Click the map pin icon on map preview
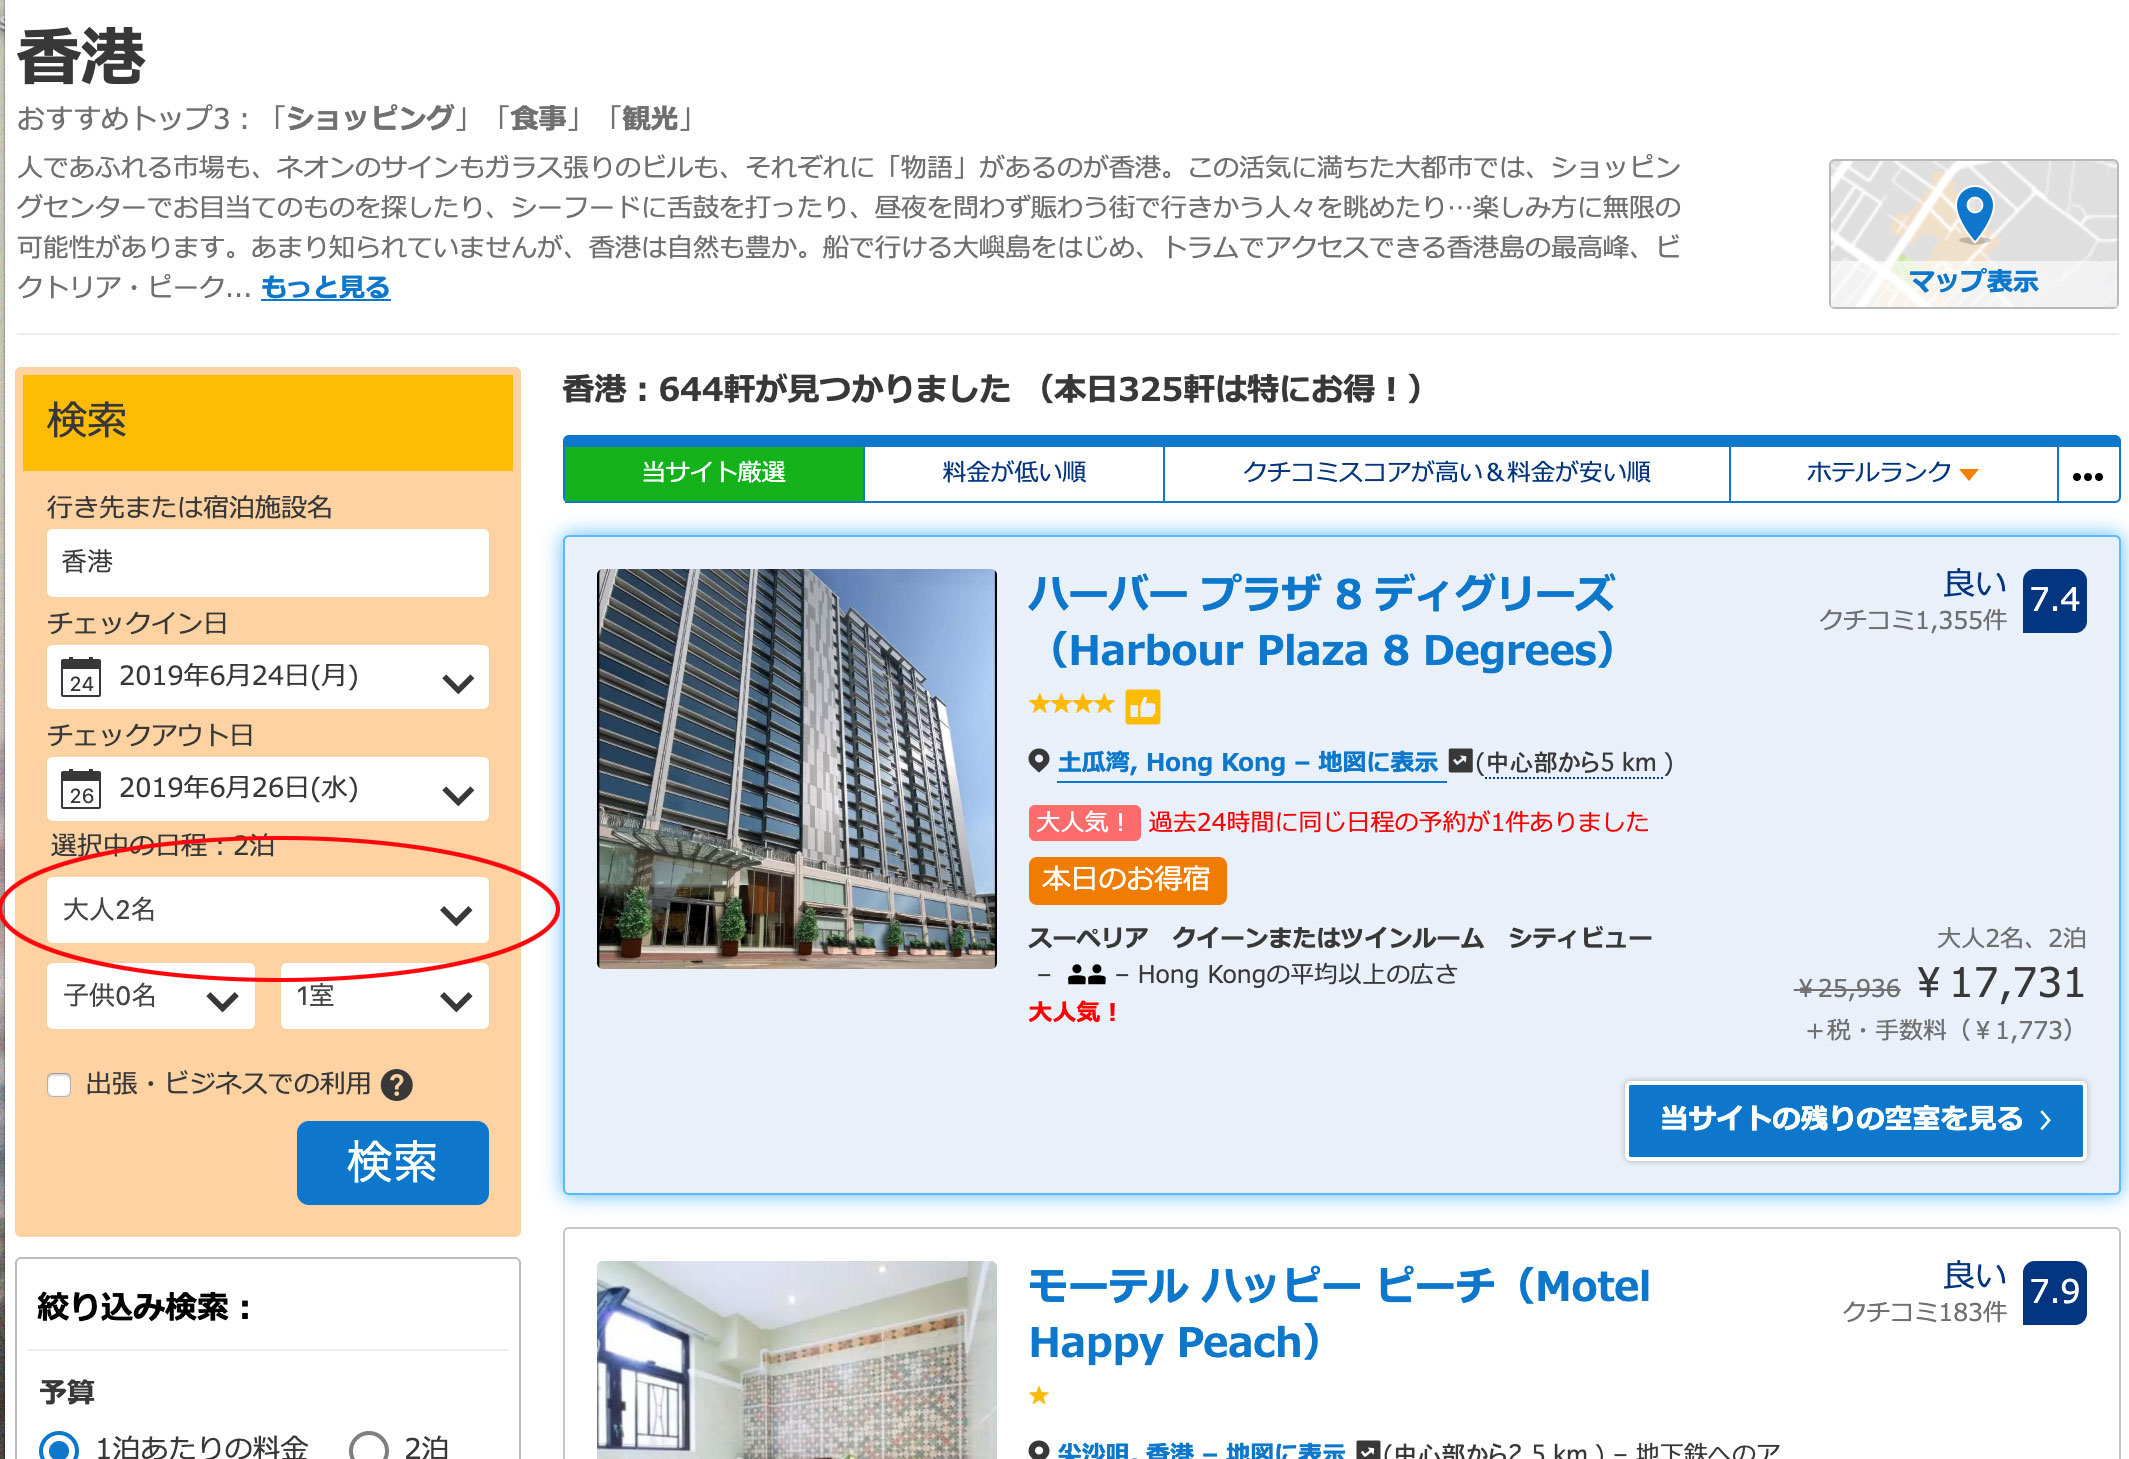2129x1459 pixels. [x=1974, y=214]
